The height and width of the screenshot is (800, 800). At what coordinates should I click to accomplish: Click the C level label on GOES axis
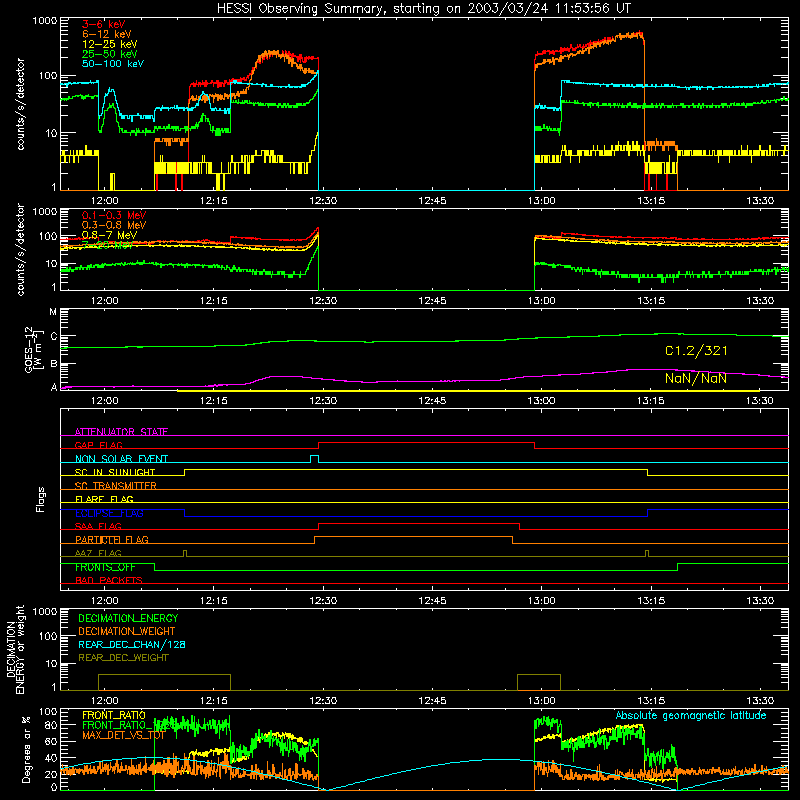point(54,336)
